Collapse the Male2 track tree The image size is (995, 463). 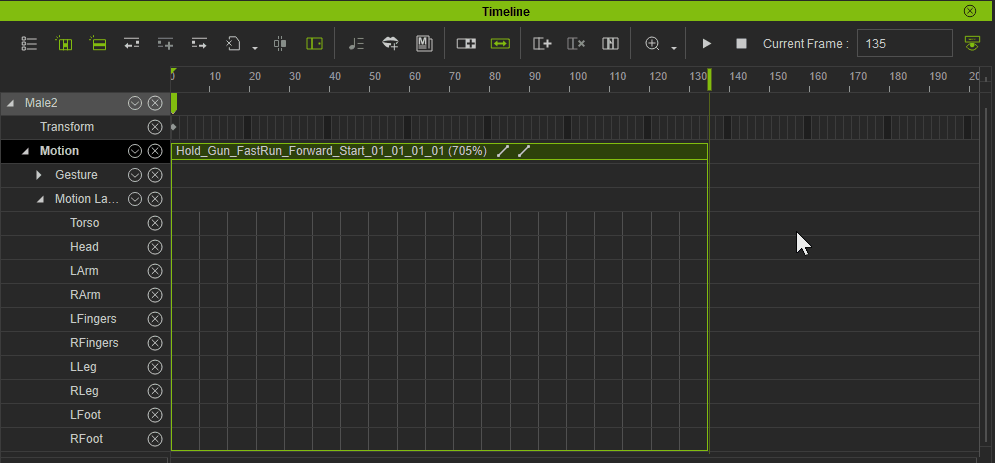[x=10, y=103]
